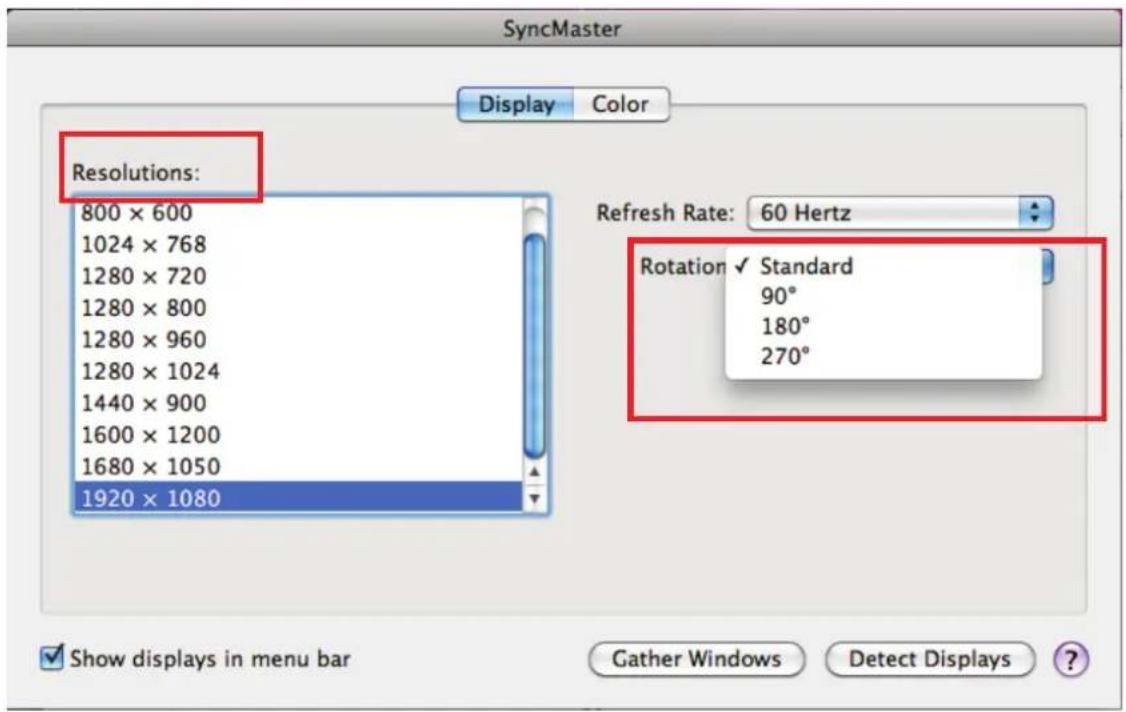
Task: Switch to the Color tab
Action: pos(620,104)
